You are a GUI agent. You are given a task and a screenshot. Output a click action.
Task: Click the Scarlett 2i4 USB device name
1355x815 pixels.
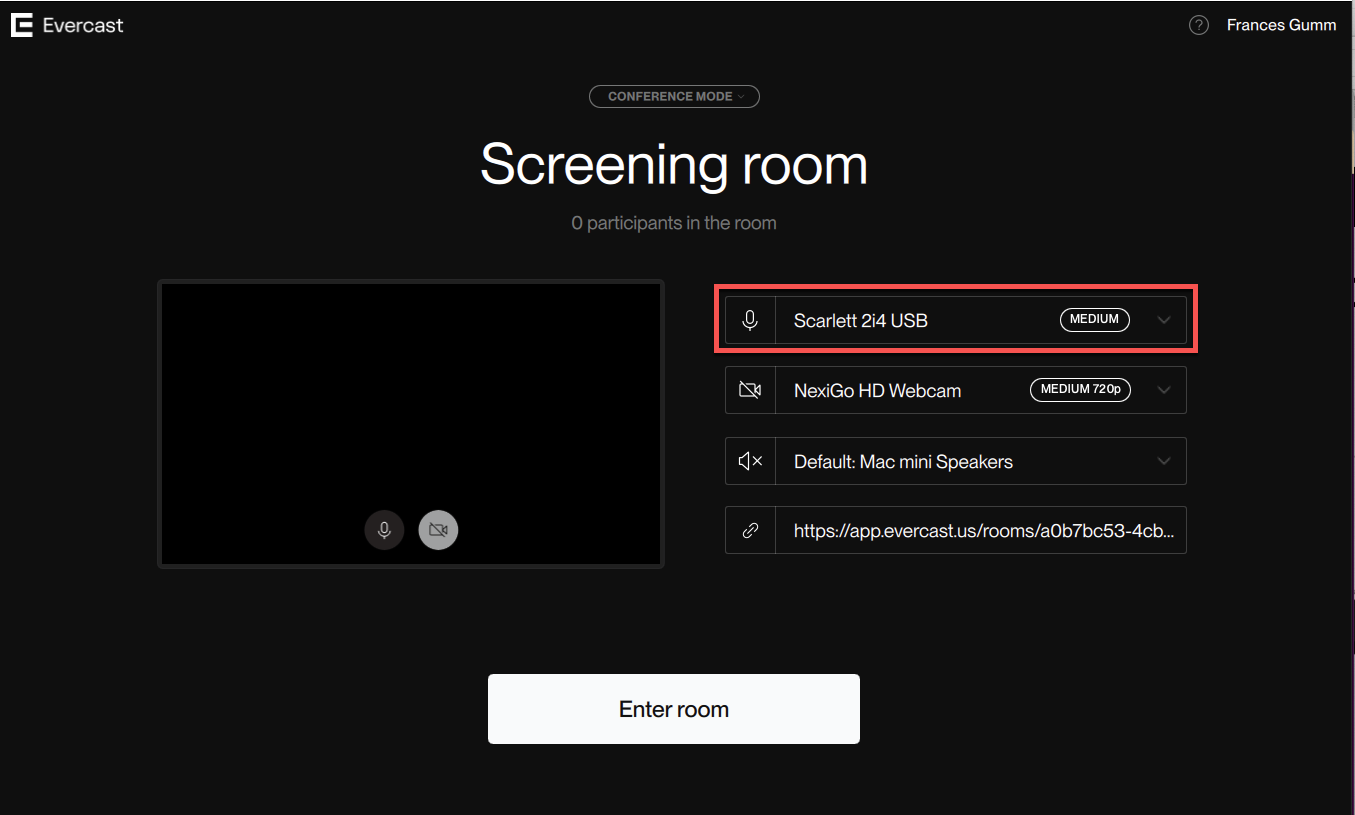click(861, 320)
